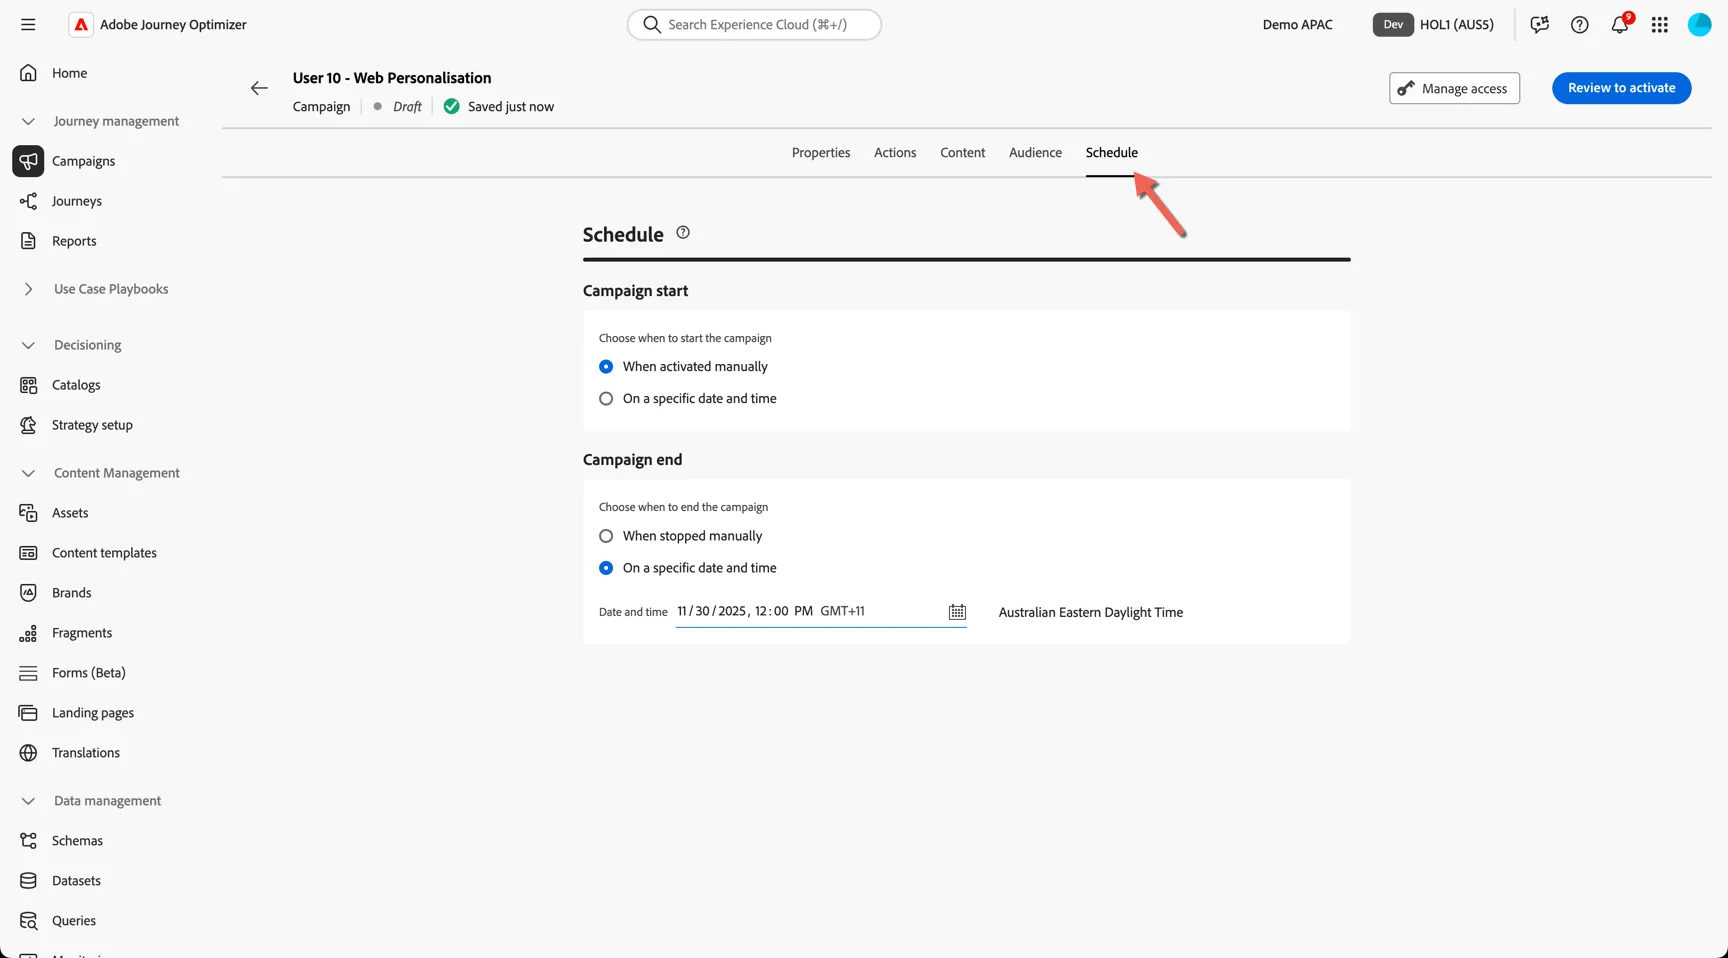
Task: Click the Schedule info help icon
Action: pyautogui.click(x=683, y=233)
